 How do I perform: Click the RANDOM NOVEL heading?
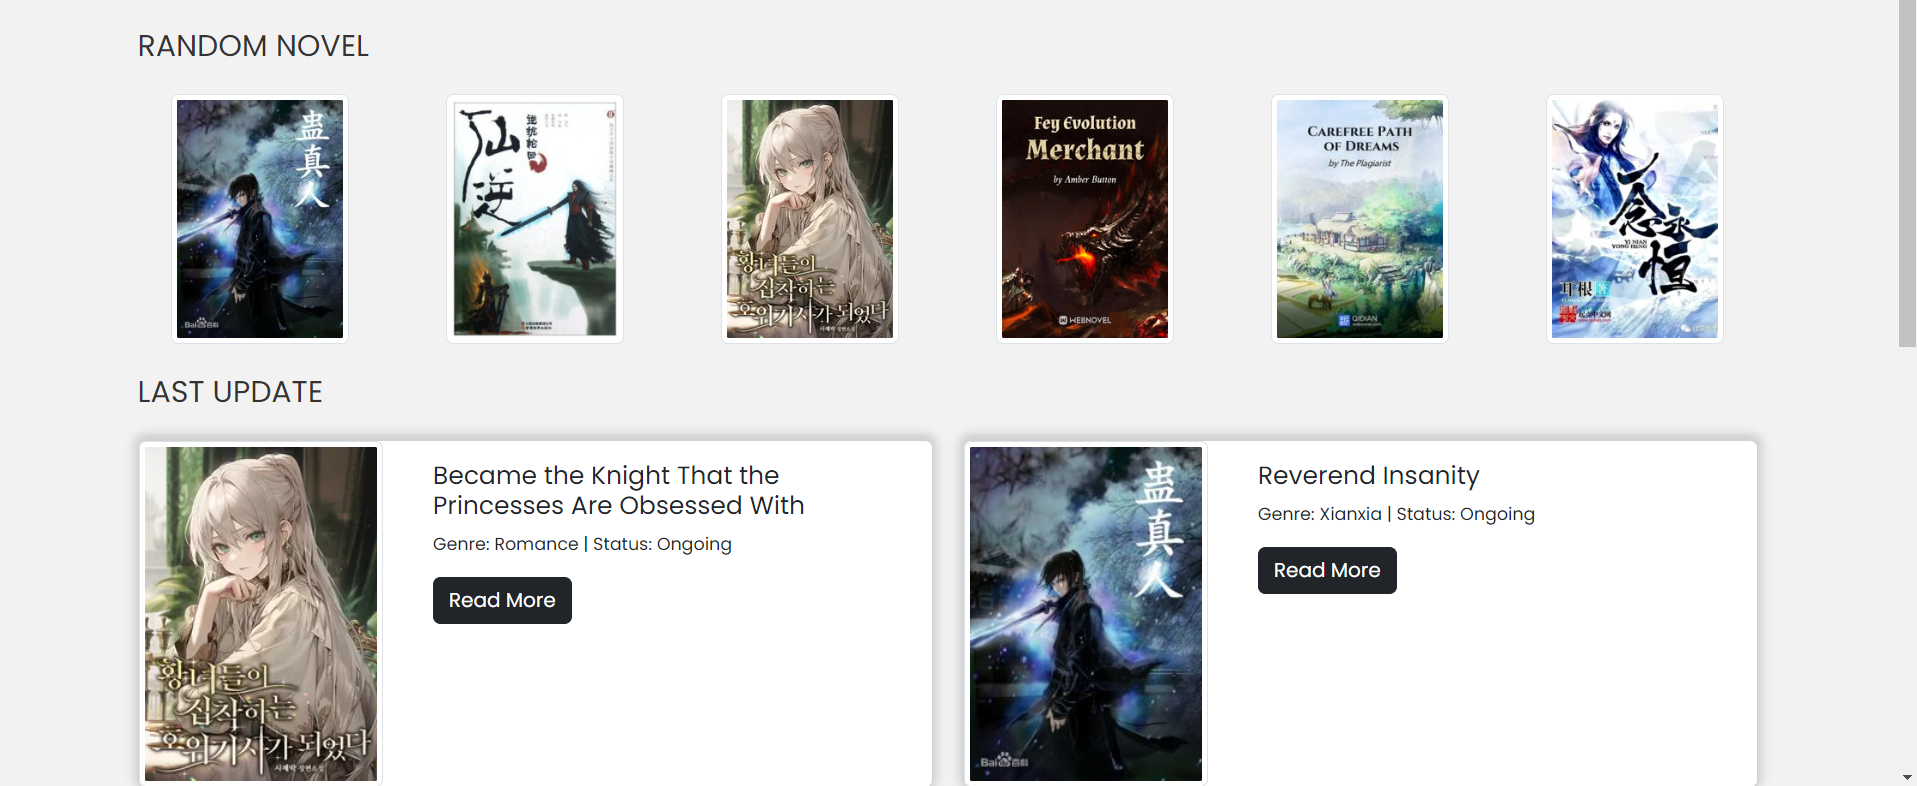point(253,46)
